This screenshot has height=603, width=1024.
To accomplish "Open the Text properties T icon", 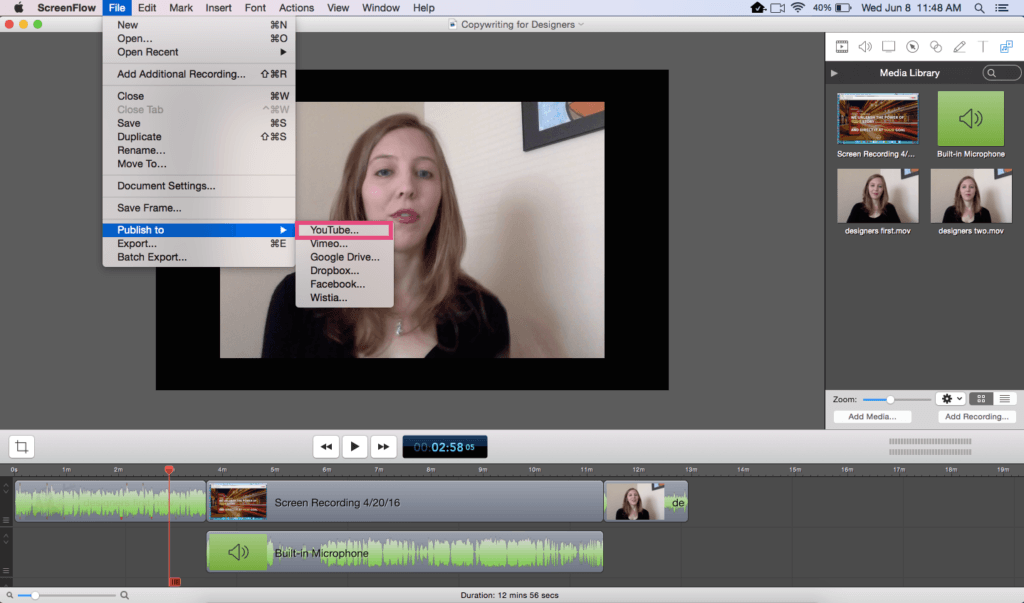I will 982,46.
